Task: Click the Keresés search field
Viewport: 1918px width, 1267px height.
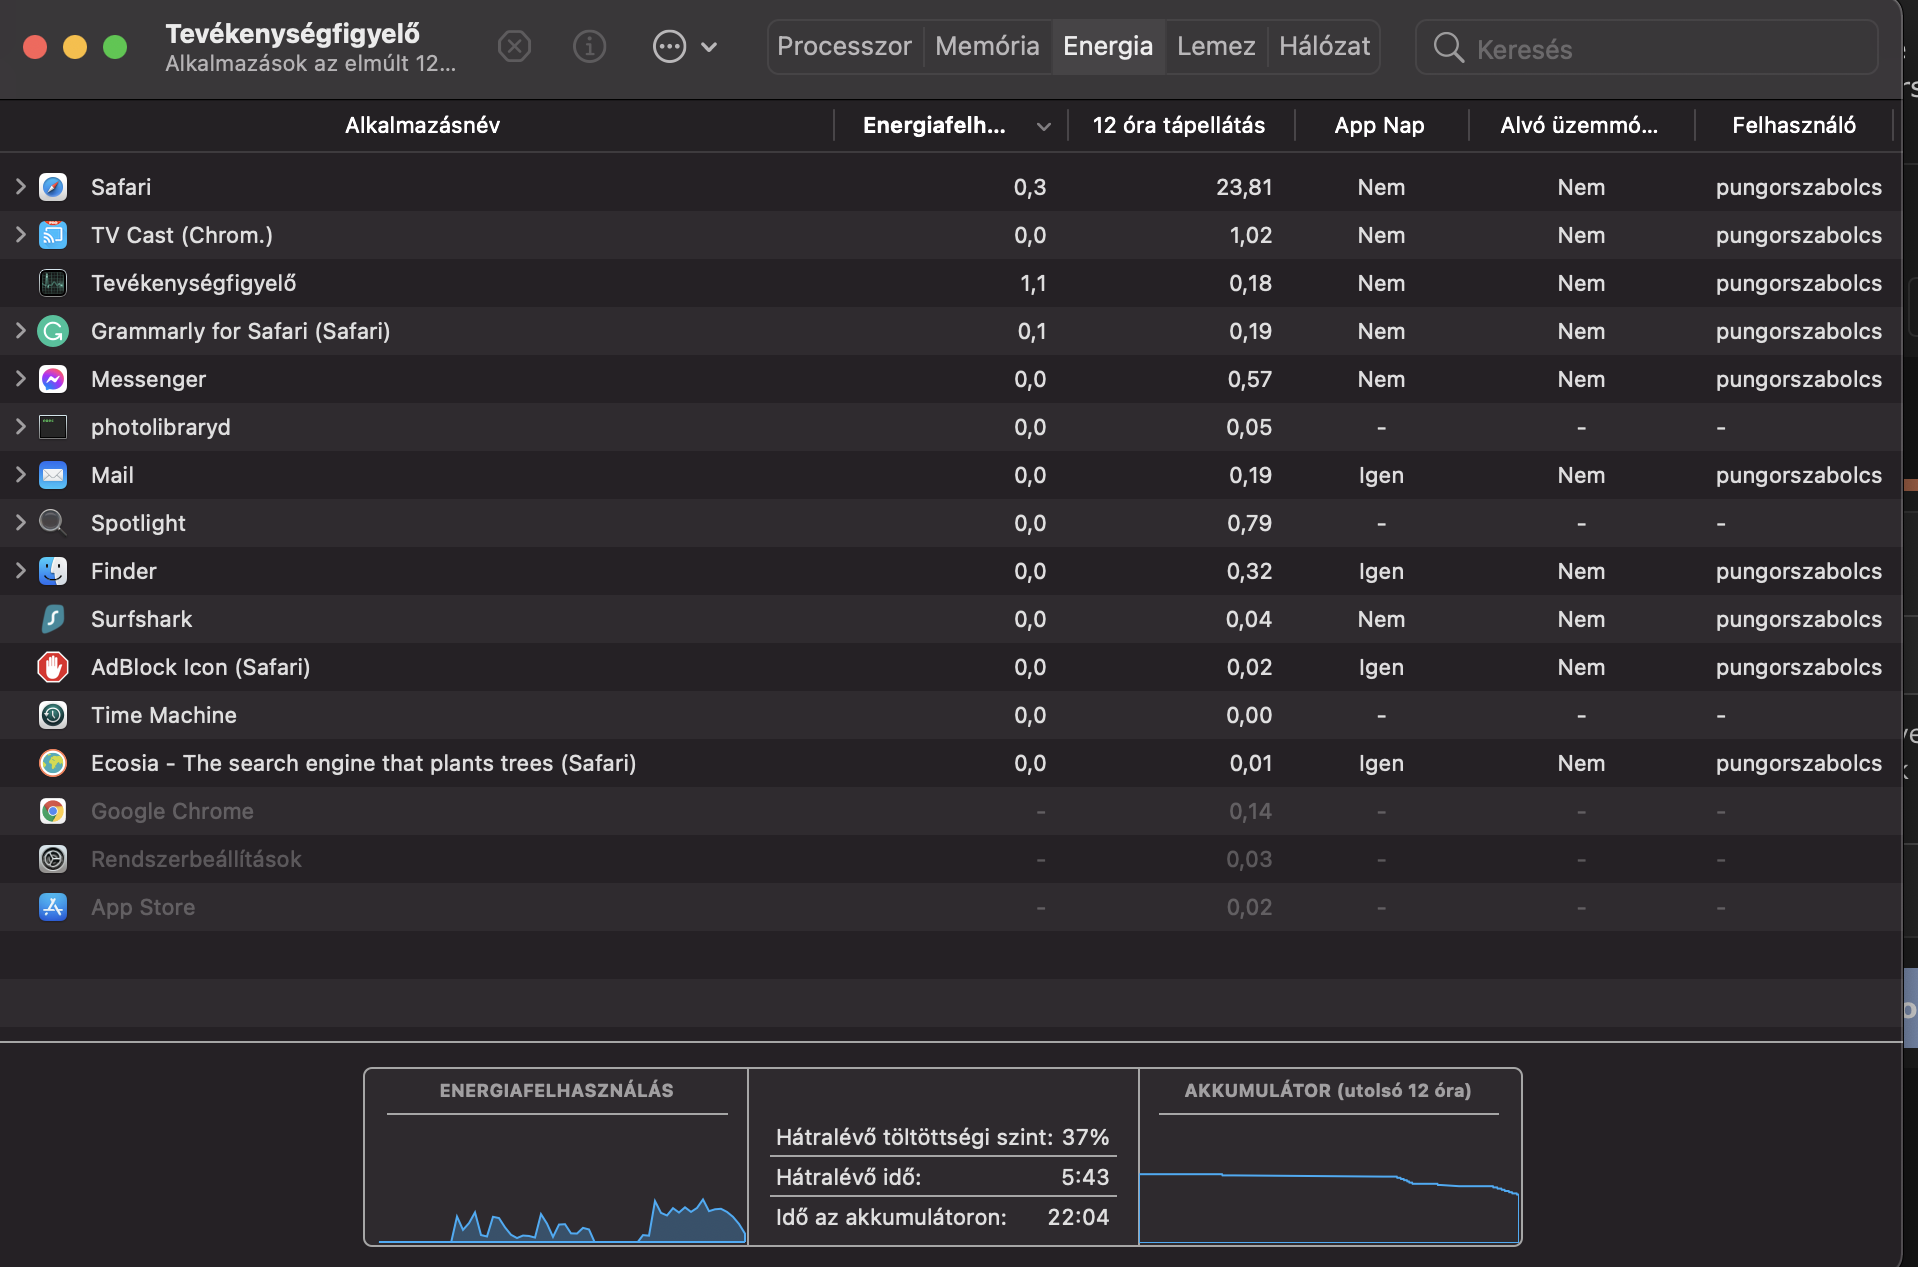Action: click(x=1660, y=48)
